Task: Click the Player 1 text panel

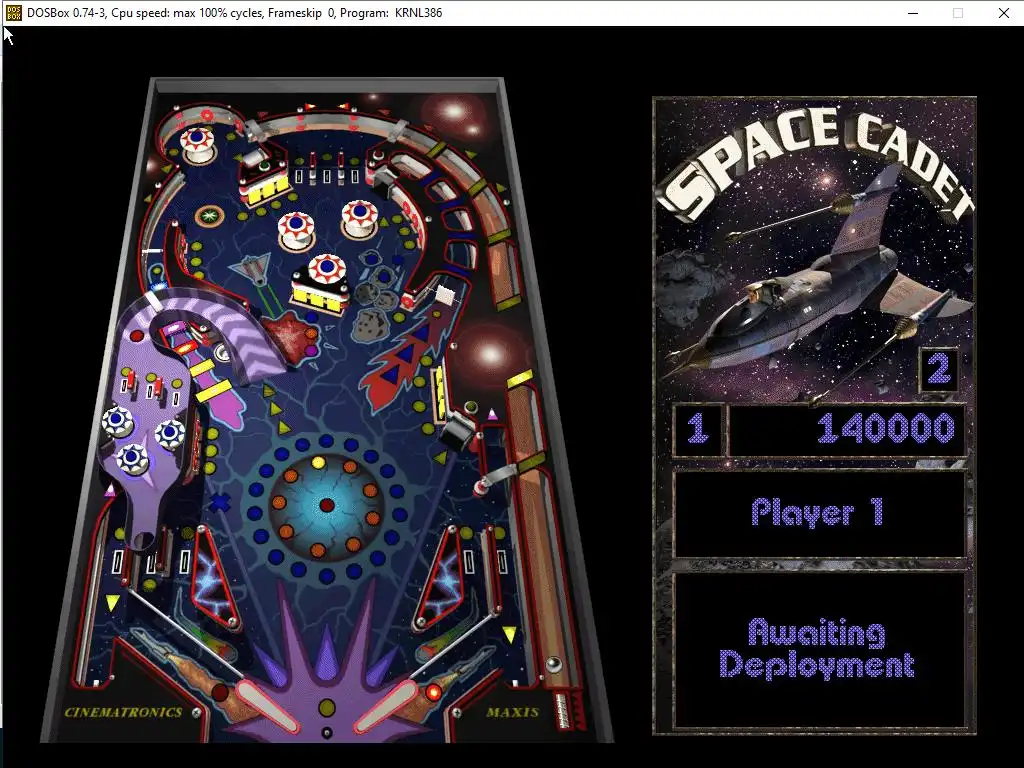Action: coord(818,513)
